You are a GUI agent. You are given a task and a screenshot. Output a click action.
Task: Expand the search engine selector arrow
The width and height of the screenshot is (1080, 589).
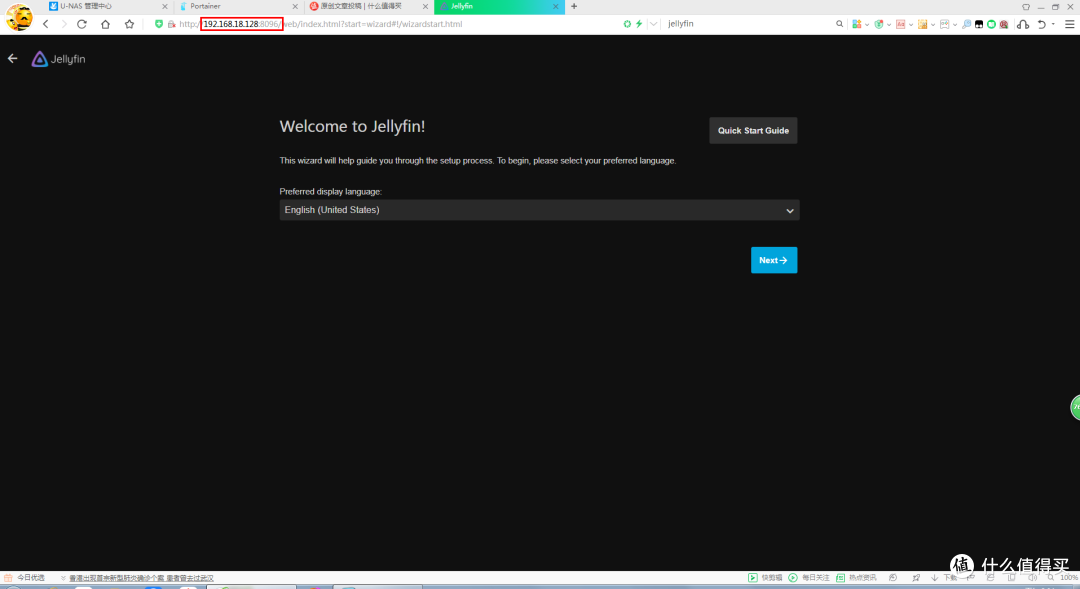tap(653, 24)
